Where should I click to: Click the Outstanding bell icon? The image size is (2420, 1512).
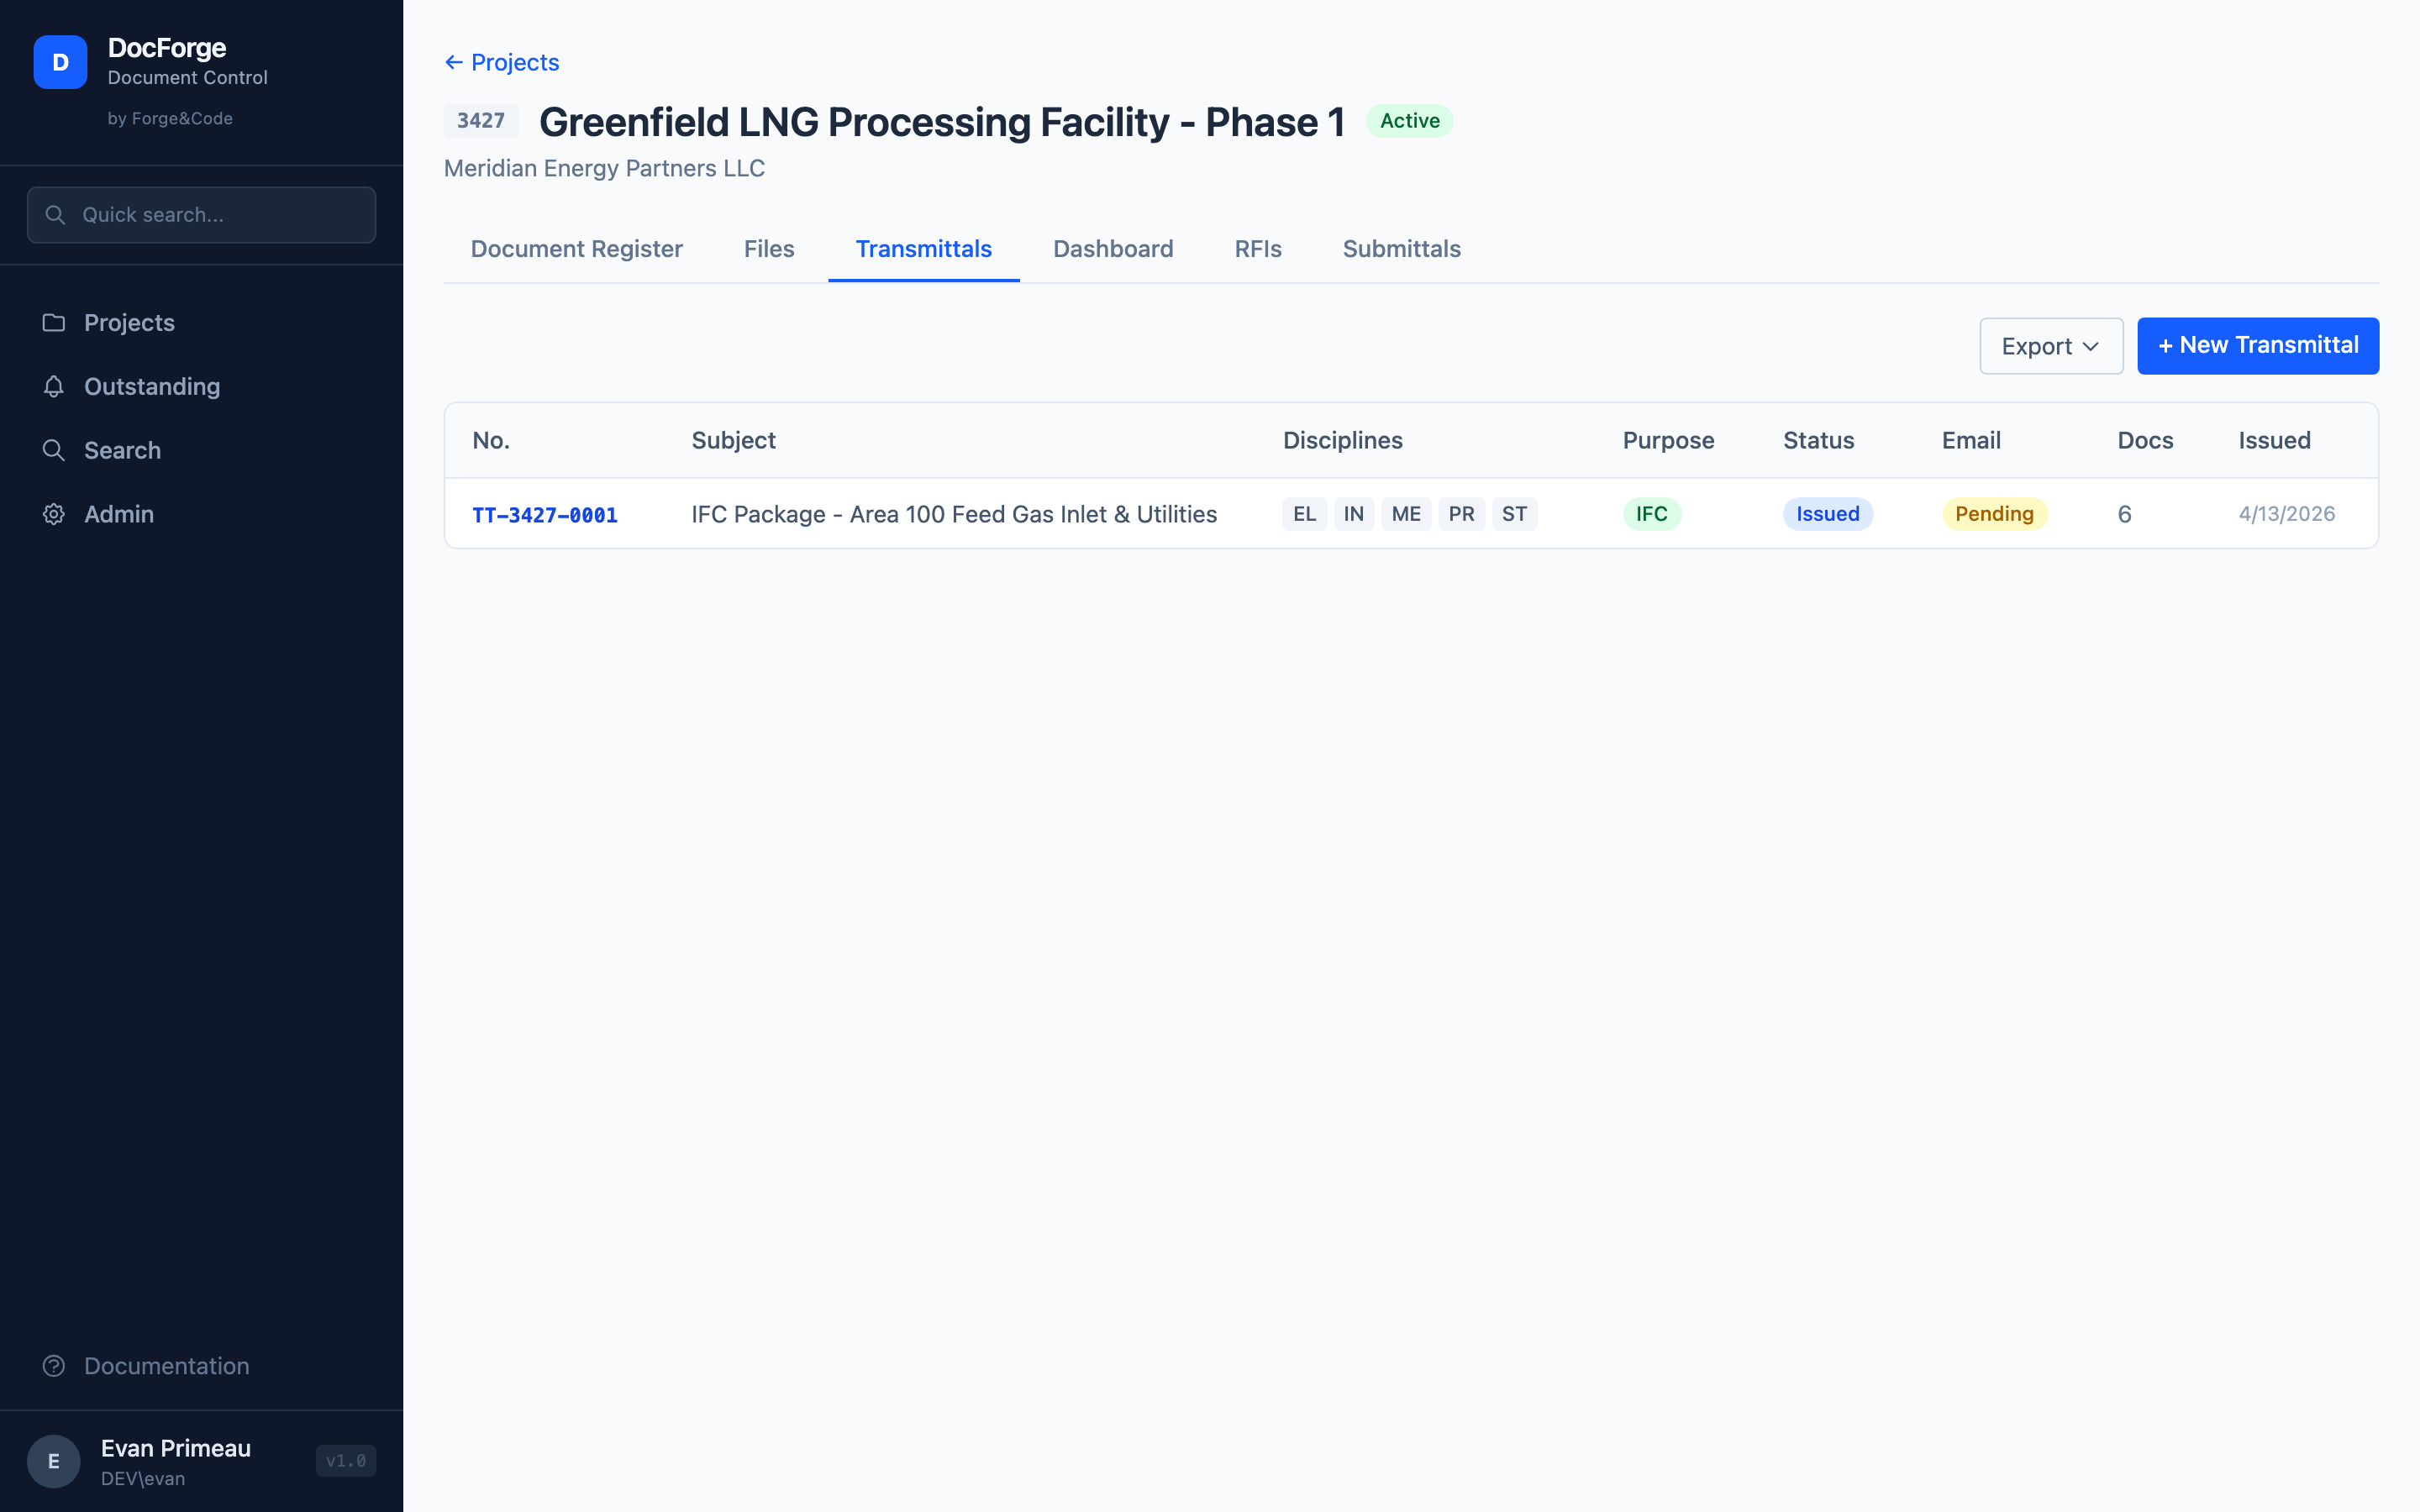tap(54, 387)
